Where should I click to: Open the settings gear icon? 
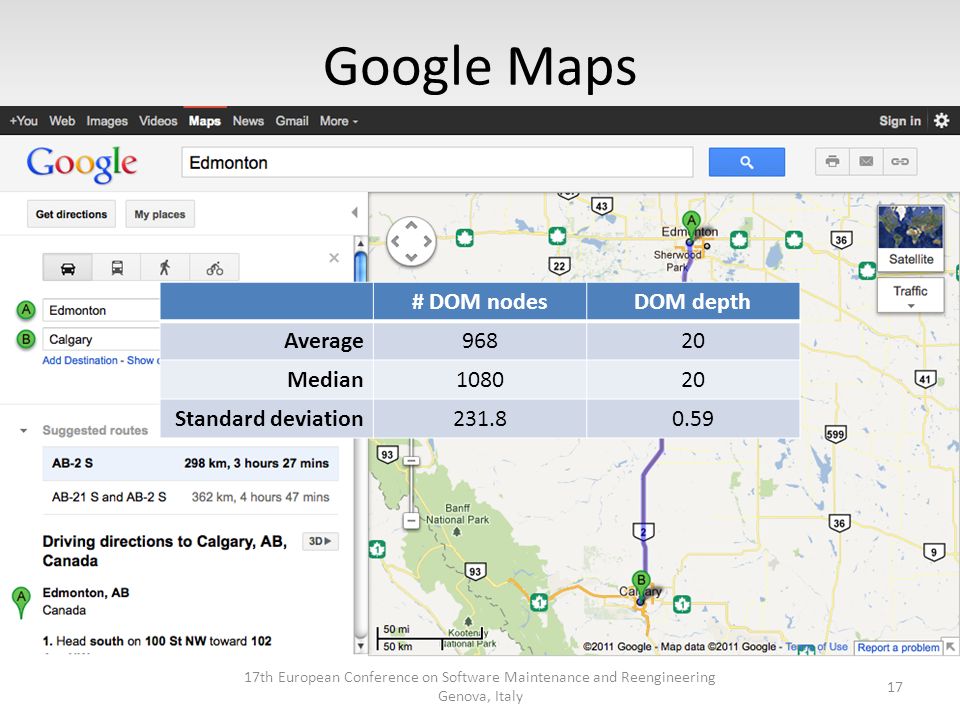click(942, 121)
